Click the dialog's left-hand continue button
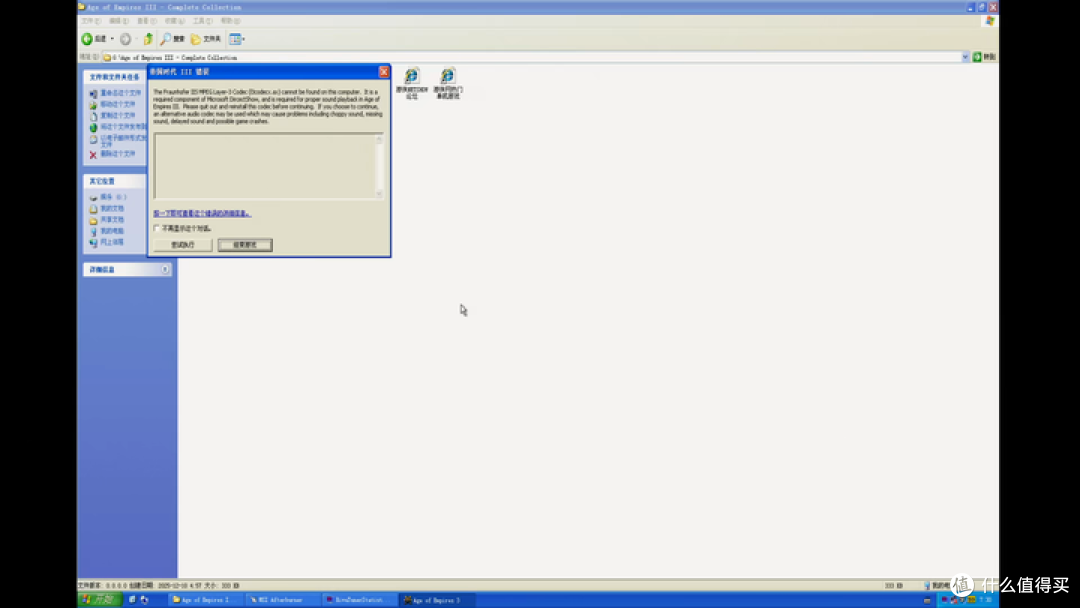The image size is (1080, 608). [x=183, y=245]
